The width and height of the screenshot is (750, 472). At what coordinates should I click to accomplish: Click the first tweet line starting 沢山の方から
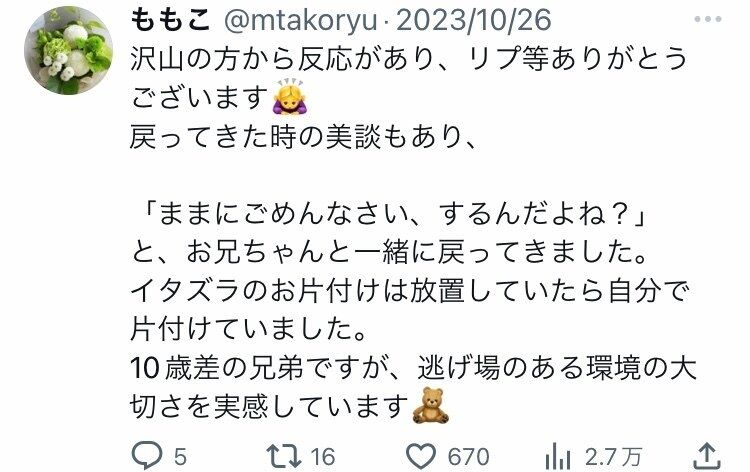[408, 59]
